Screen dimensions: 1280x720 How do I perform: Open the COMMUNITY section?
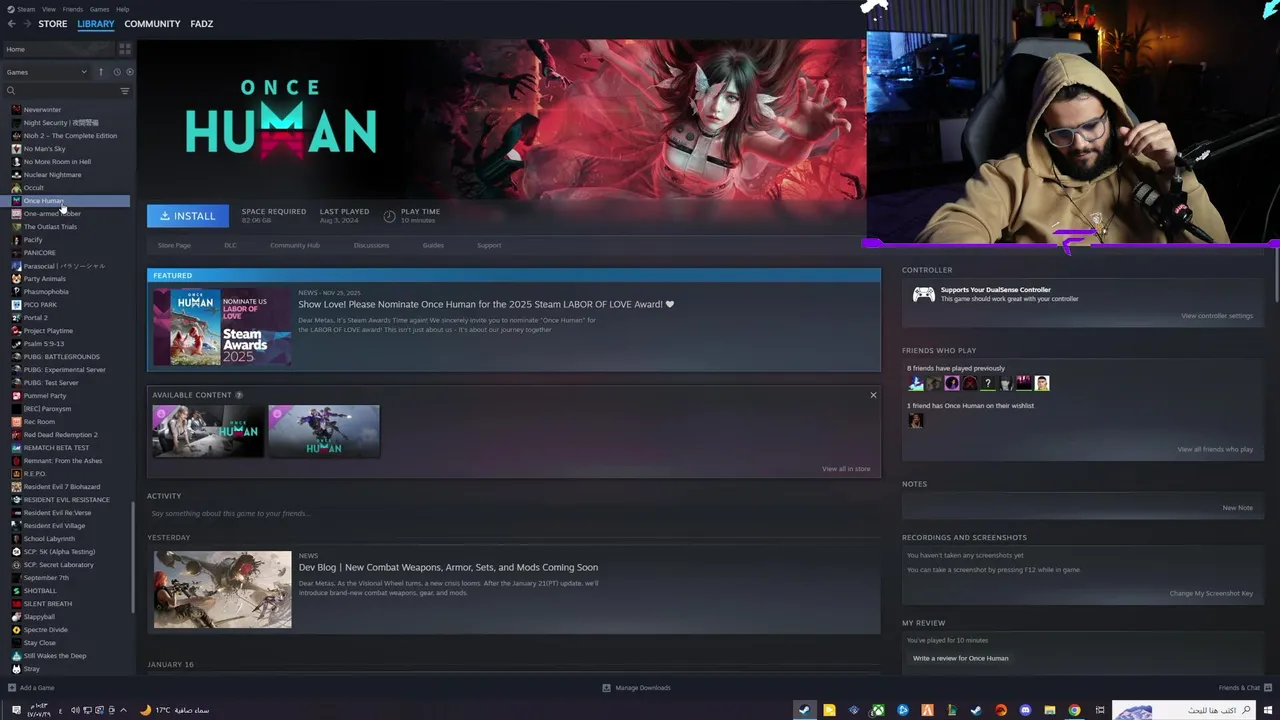(152, 24)
